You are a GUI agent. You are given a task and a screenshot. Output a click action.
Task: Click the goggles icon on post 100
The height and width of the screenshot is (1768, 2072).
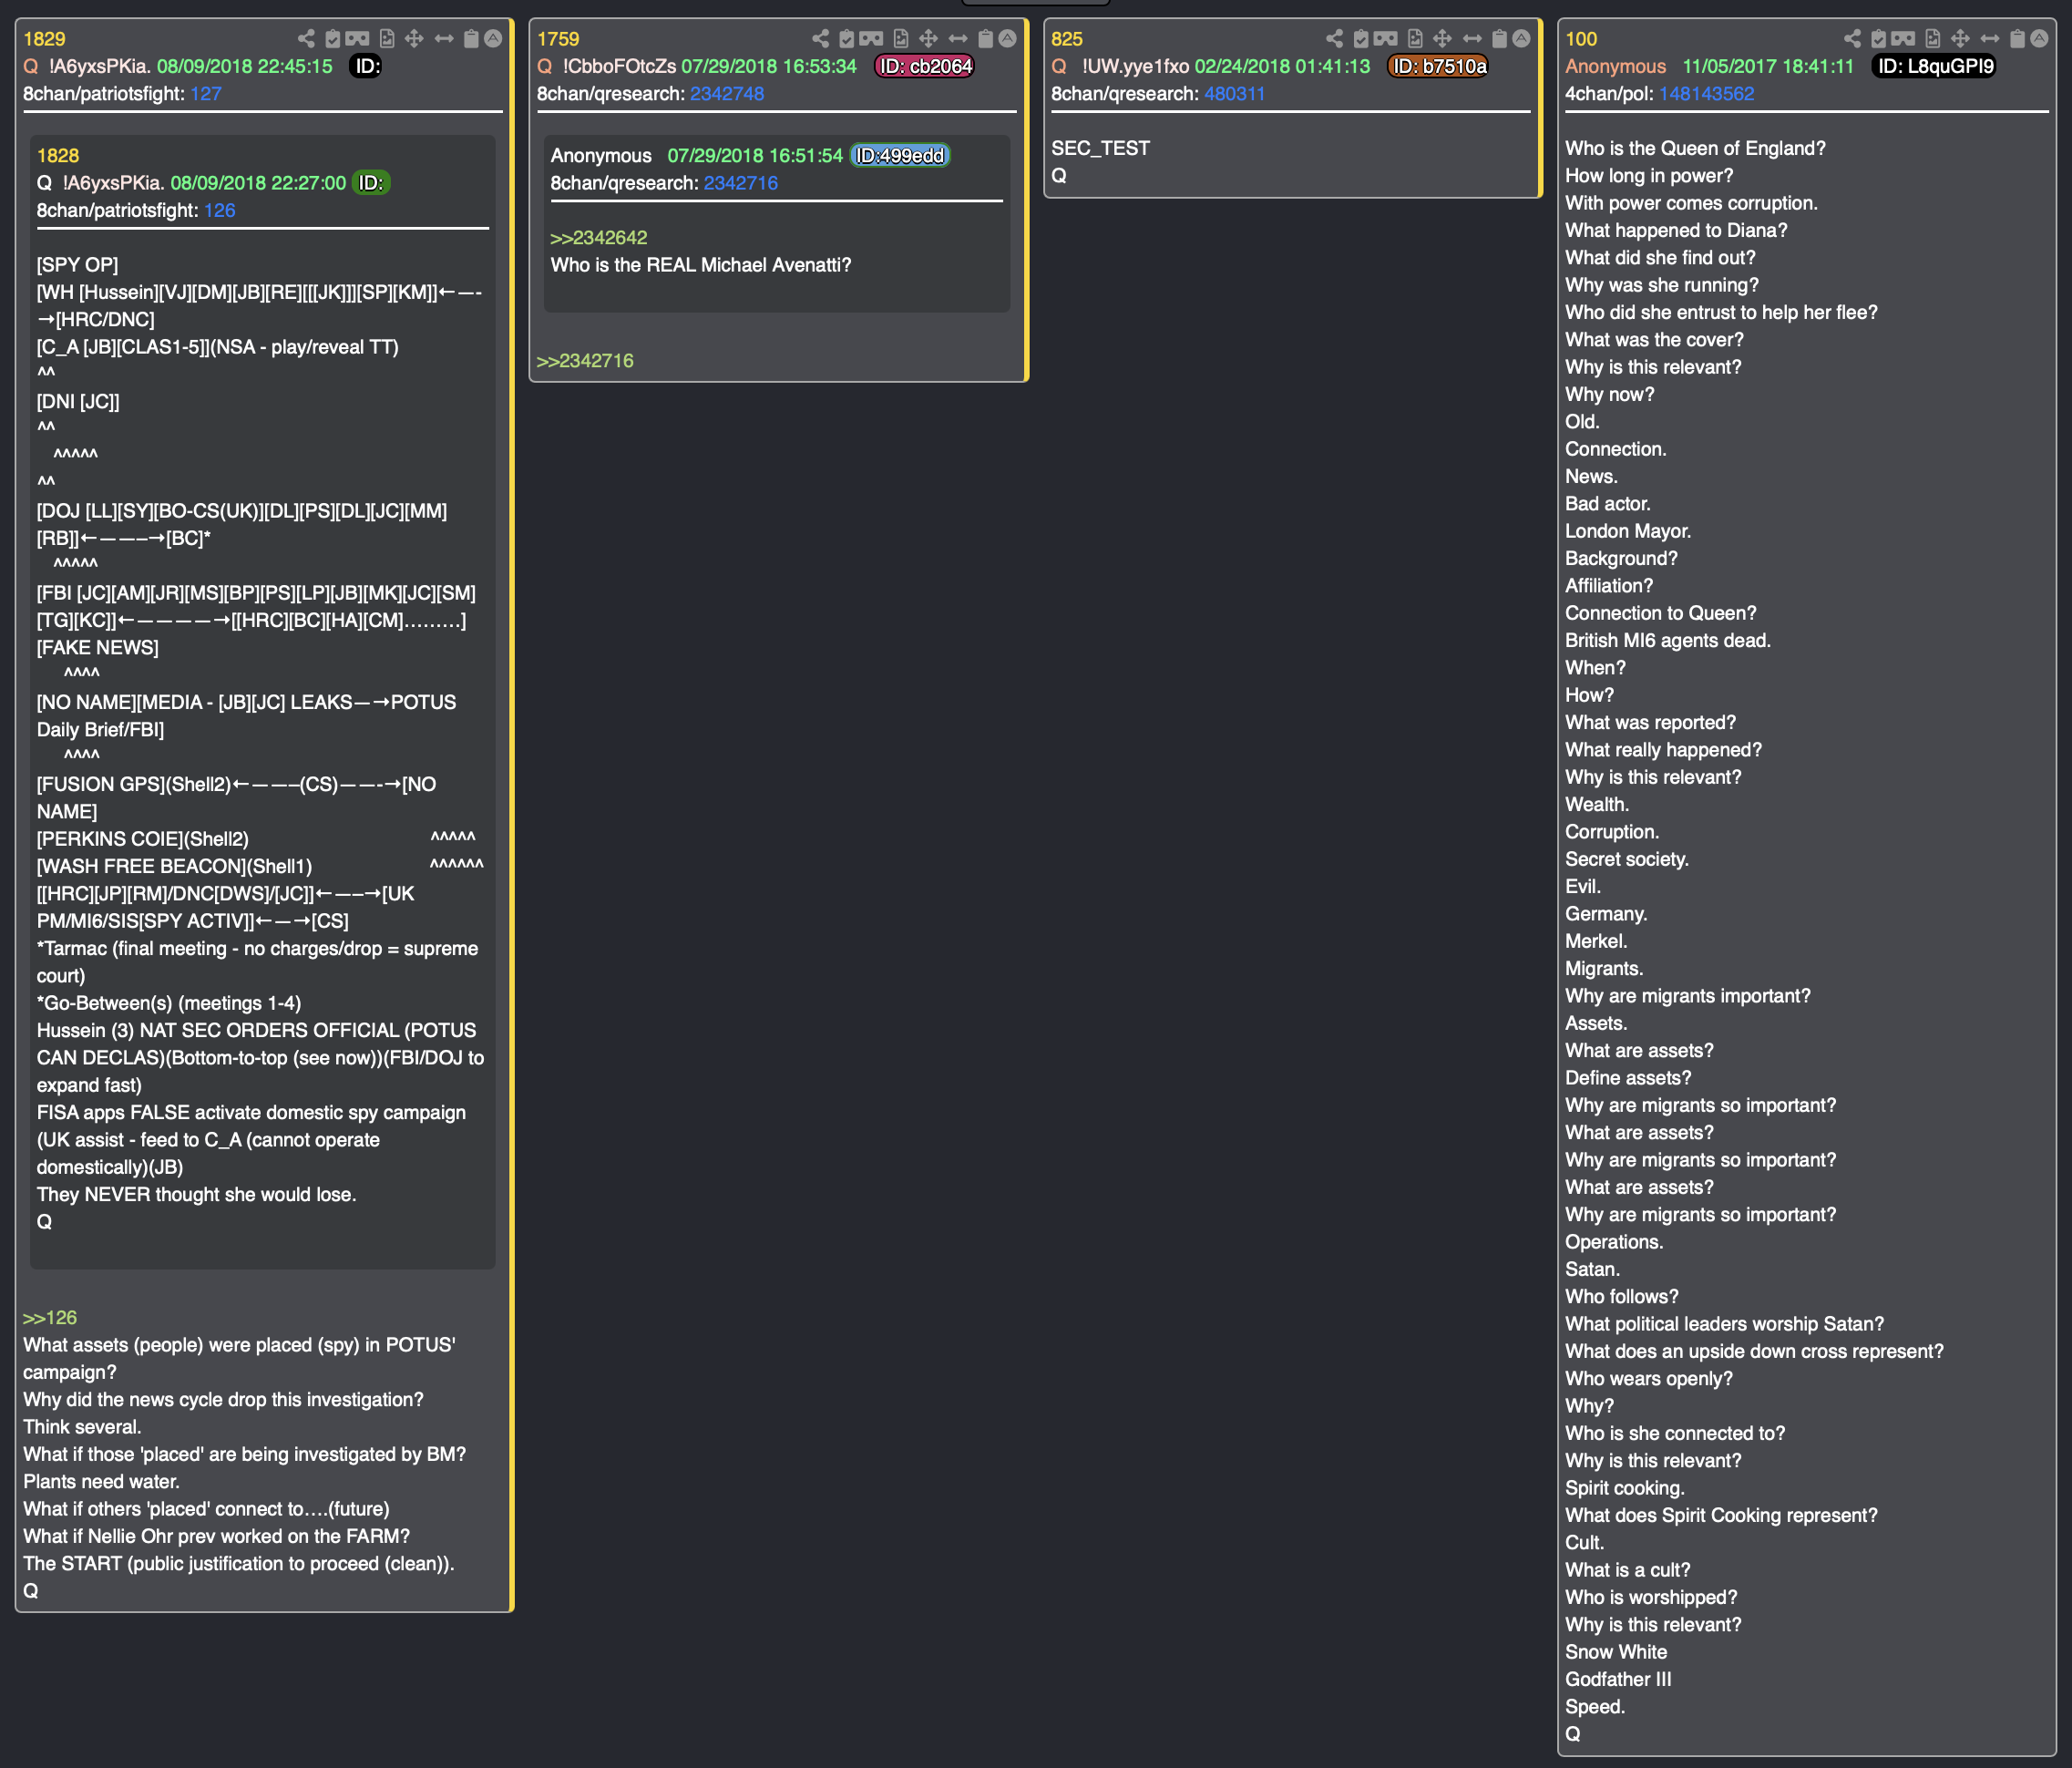tap(1903, 39)
